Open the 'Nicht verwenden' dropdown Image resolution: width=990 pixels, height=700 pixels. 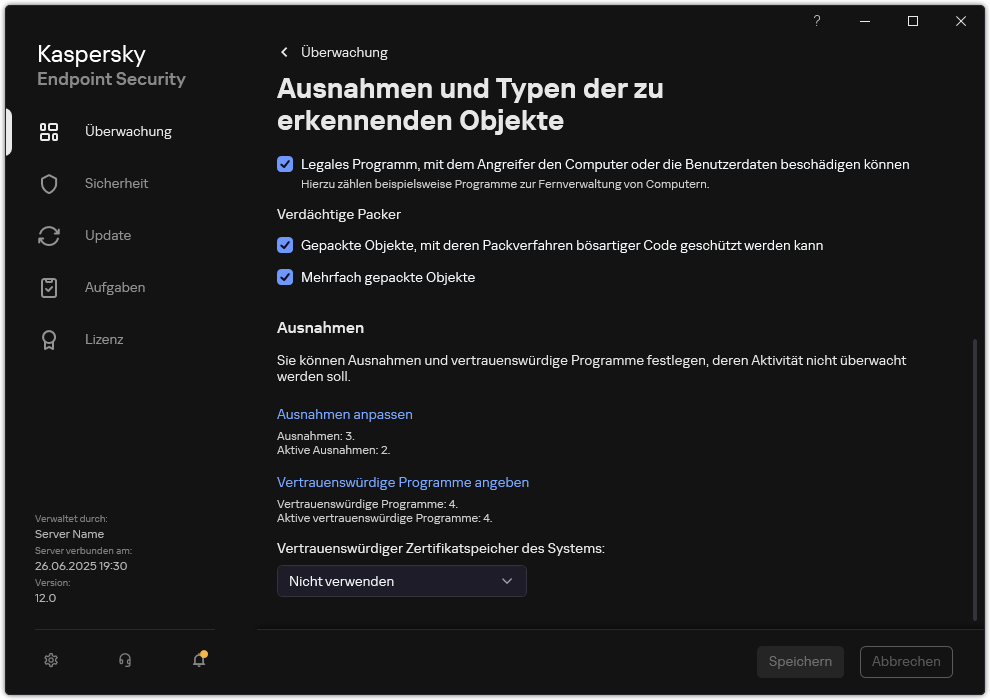click(x=401, y=581)
